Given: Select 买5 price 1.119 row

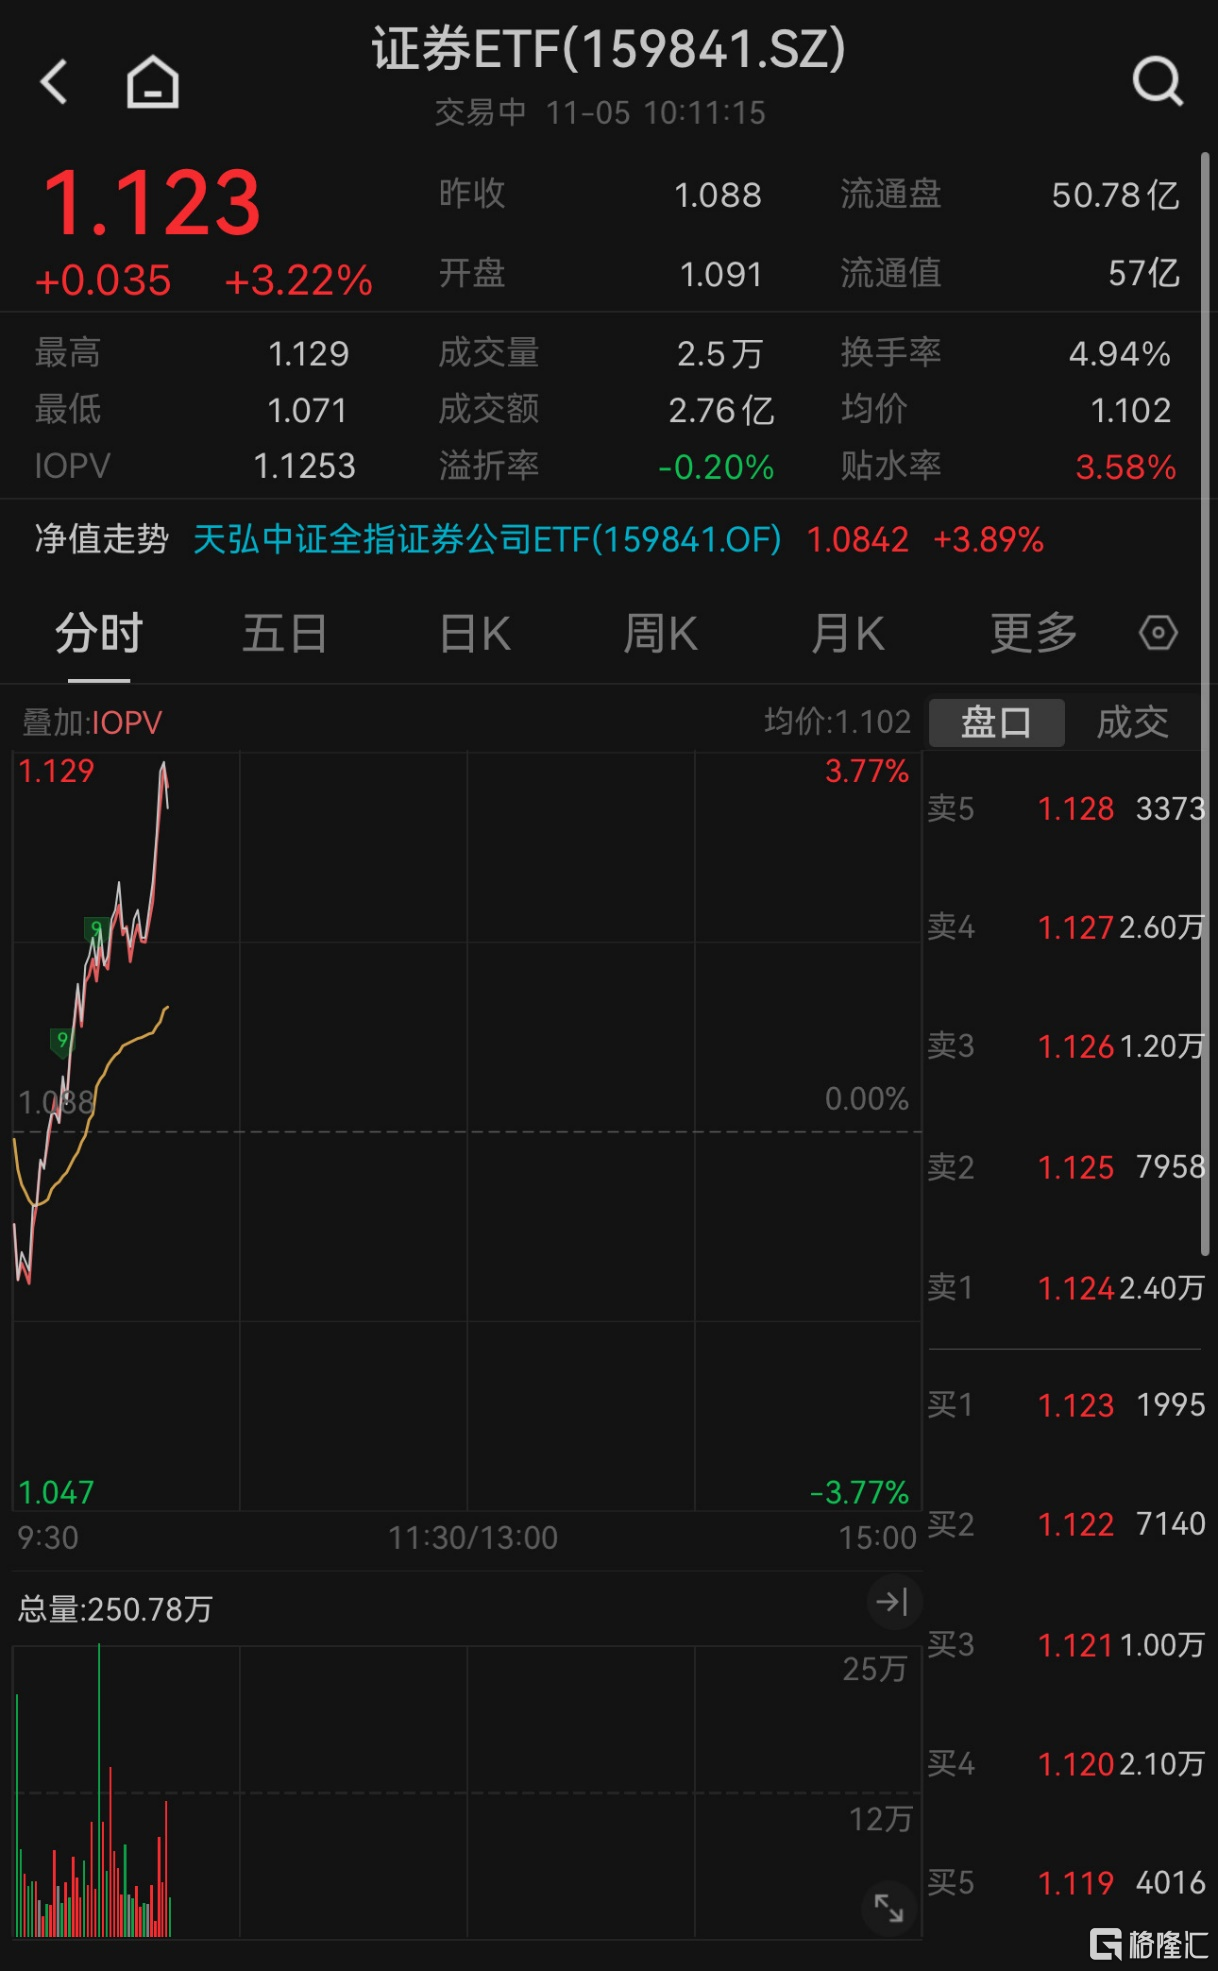Looking at the screenshot, I should click(x=1066, y=1883).
